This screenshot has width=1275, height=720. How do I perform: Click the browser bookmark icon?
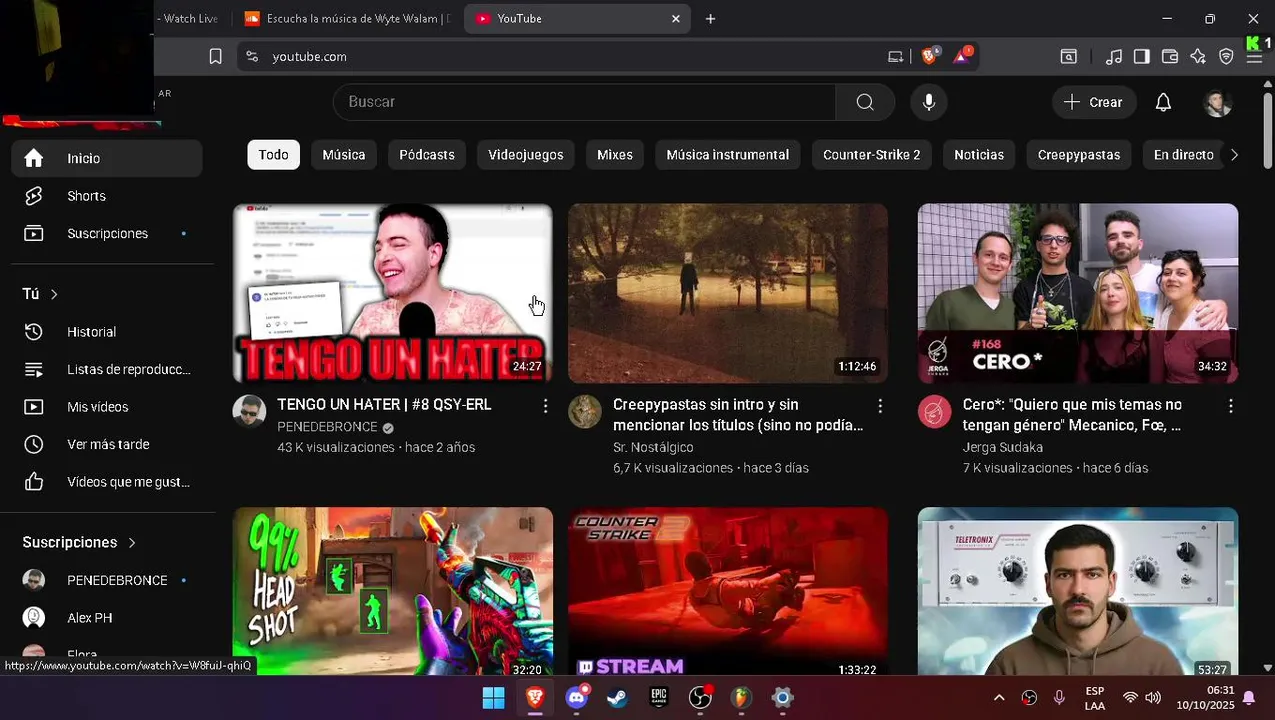click(x=215, y=57)
